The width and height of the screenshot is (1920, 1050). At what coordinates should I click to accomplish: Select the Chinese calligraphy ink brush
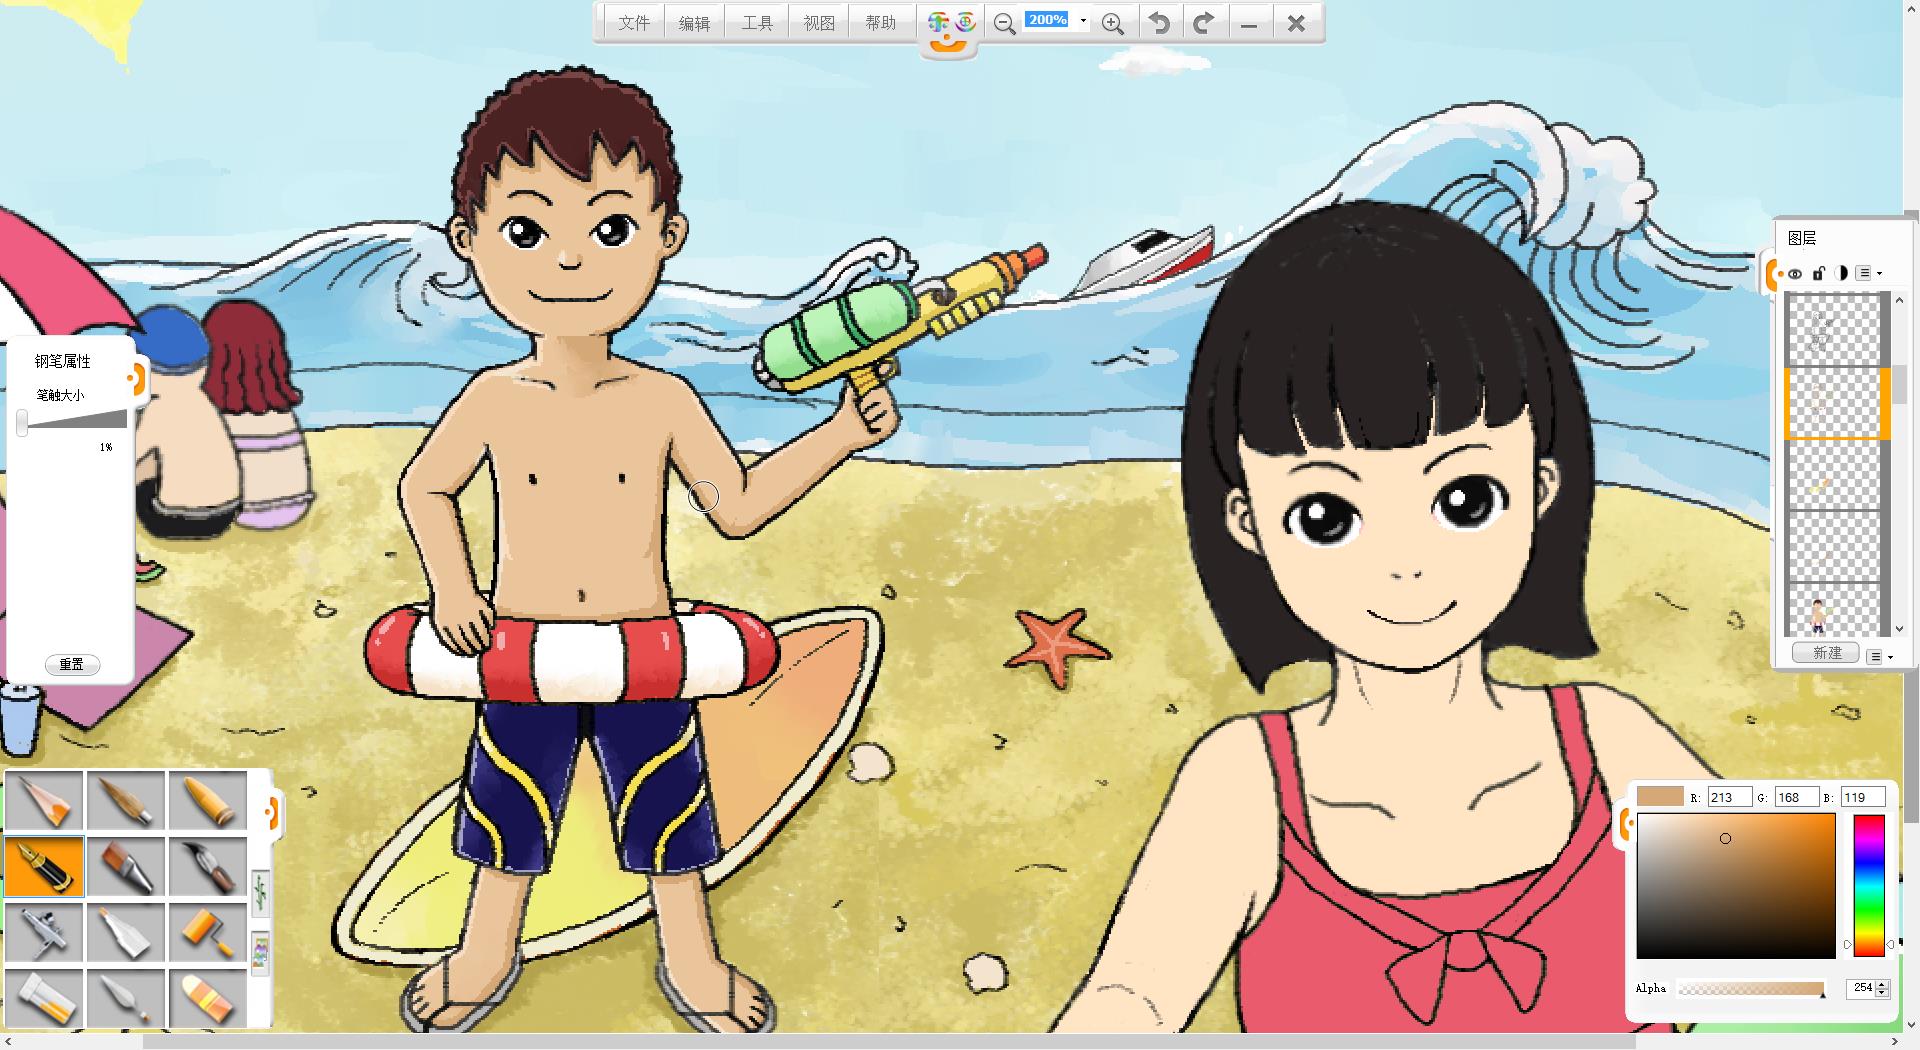[208, 866]
